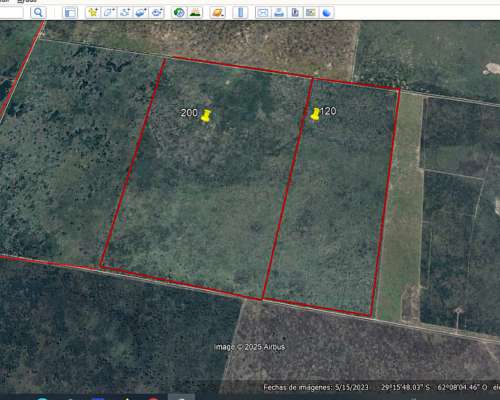Click the longitude 62°08'04.46" O readout

(462, 387)
